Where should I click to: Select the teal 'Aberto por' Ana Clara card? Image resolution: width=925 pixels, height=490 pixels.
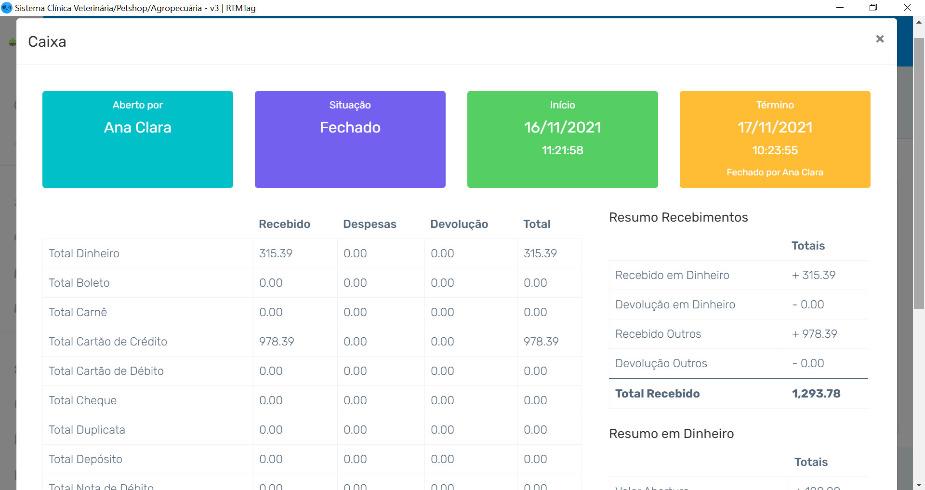(137, 139)
